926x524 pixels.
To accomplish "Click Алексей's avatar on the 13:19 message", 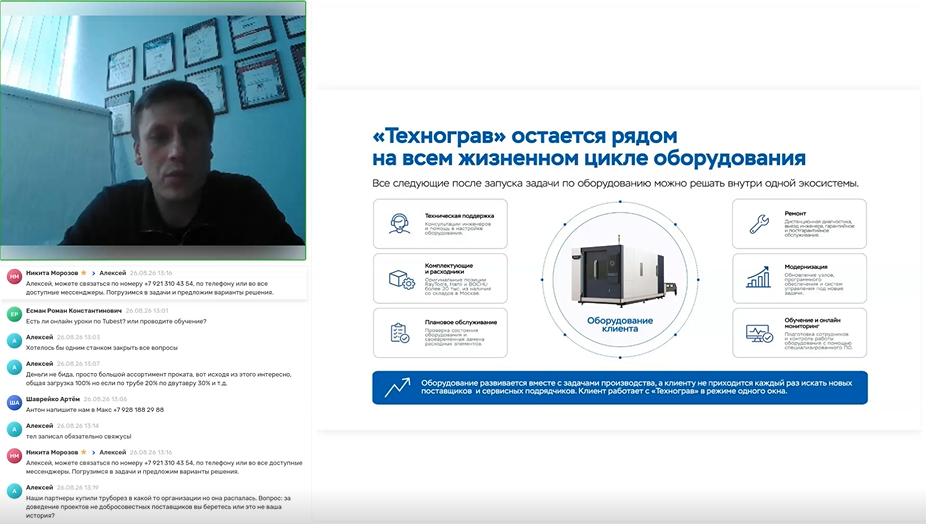I will (14, 491).
